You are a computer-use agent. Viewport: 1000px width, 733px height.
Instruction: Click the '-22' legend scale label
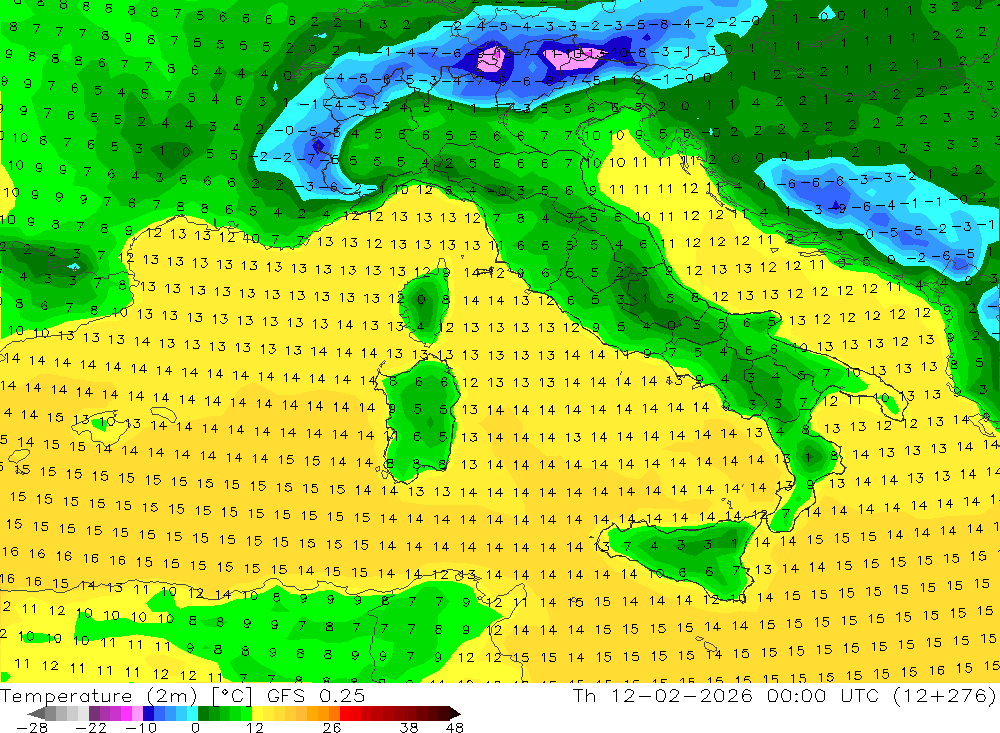[x=91, y=727]
